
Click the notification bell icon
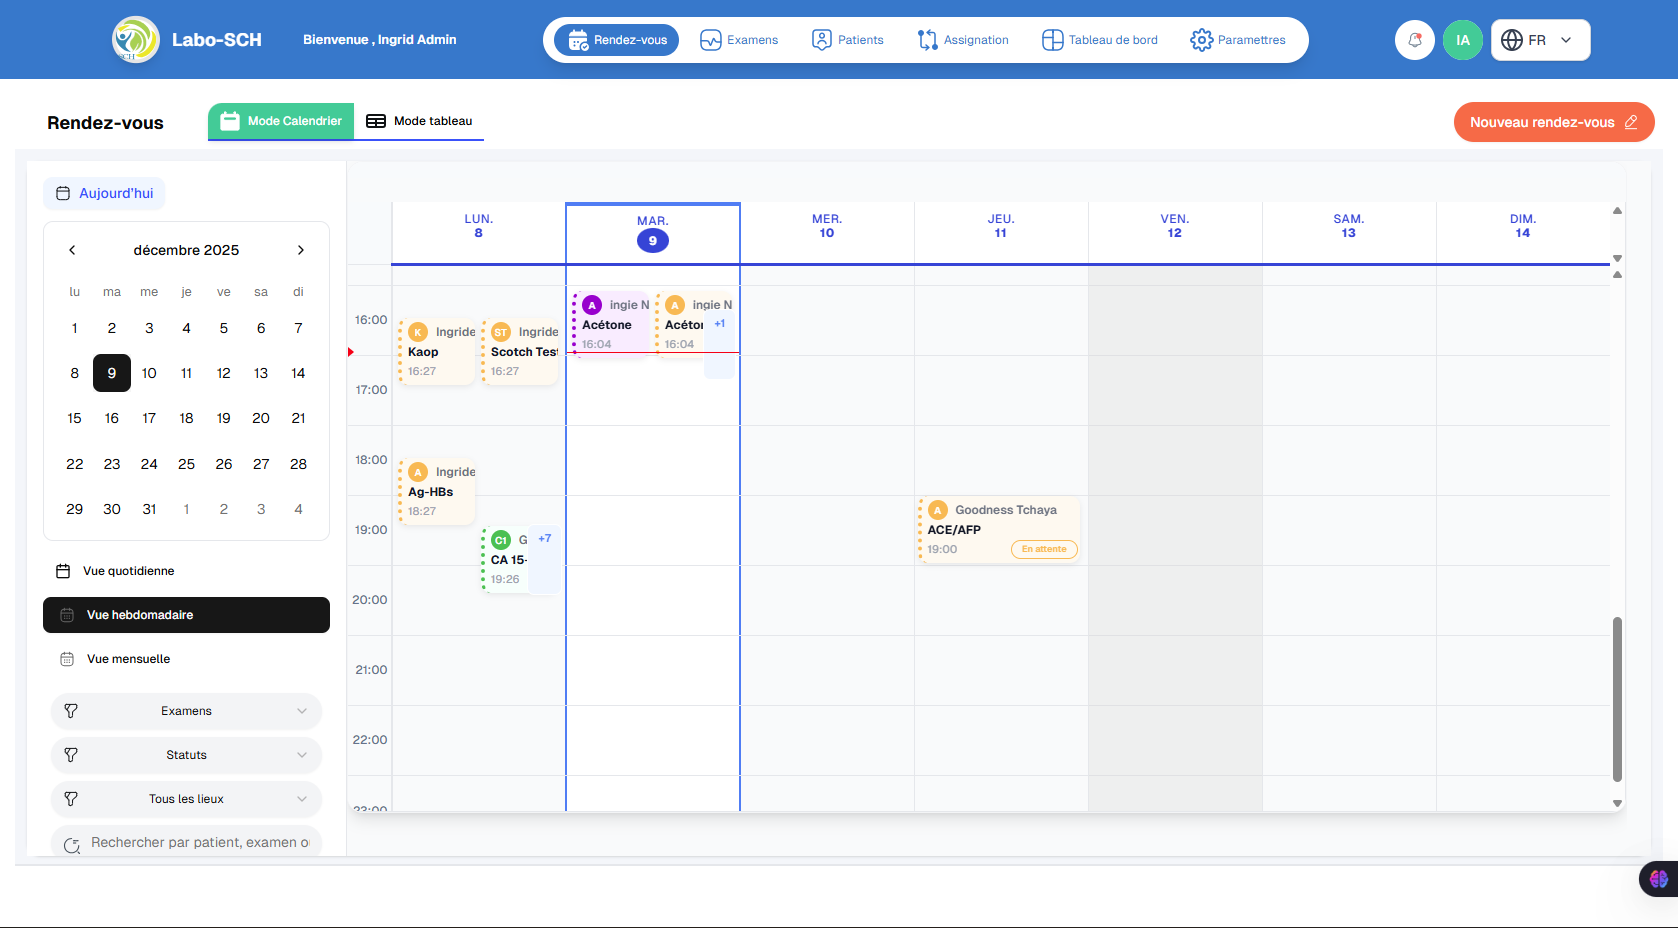tap(1414, 39)
